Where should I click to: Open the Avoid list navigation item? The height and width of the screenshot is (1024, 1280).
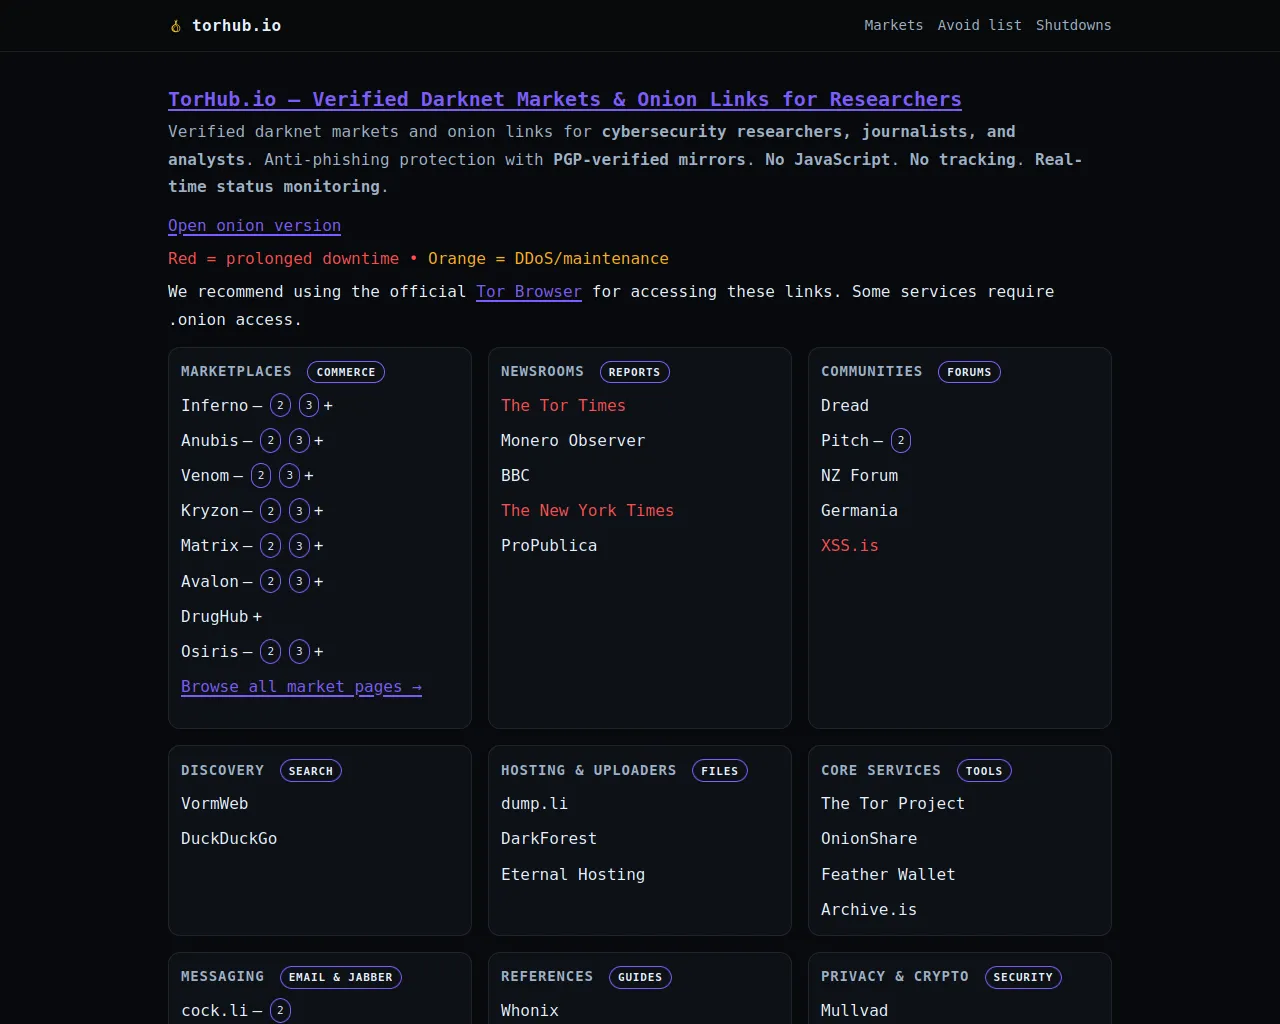pos(979,25)
